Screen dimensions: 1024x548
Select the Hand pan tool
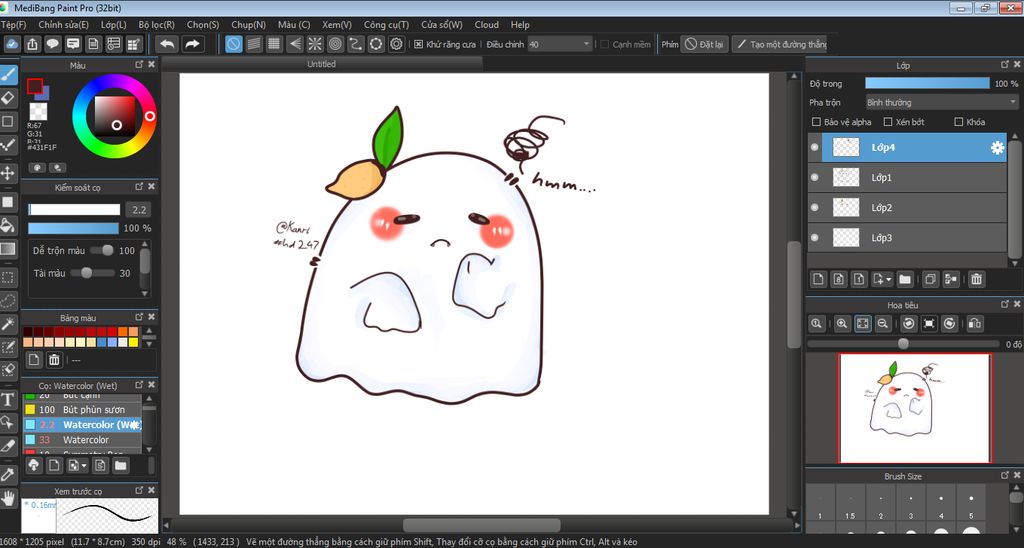coord(8,498)
